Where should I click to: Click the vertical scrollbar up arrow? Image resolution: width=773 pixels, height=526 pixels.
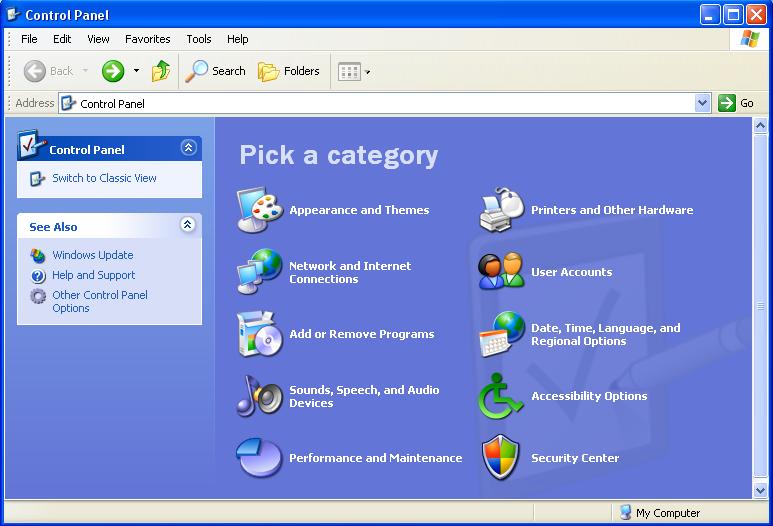760,126
